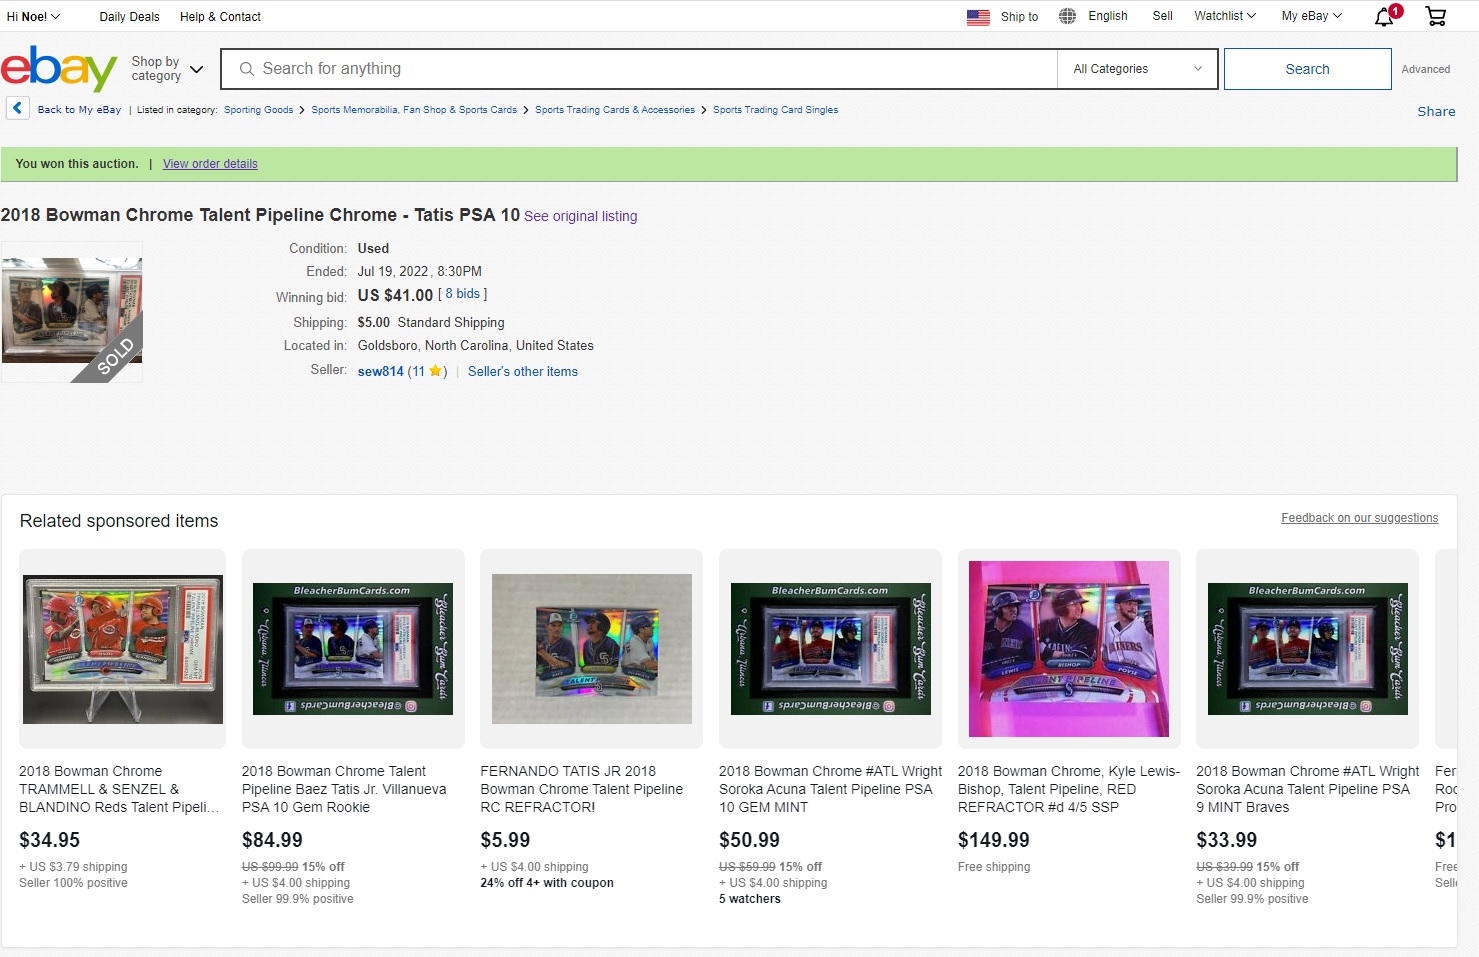Open the Reds Talent Pipeline card image
This screenshot has width=1479, height=957.
pyautogui.click(x=123, y=649)
